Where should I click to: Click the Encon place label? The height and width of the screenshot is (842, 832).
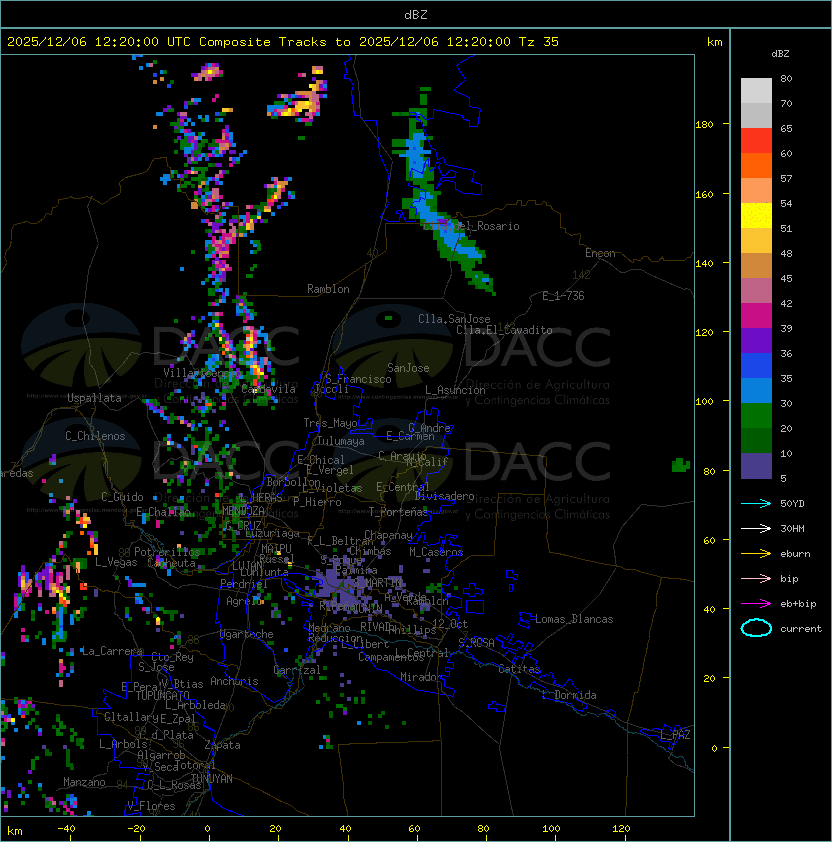(x=600, y=253)
